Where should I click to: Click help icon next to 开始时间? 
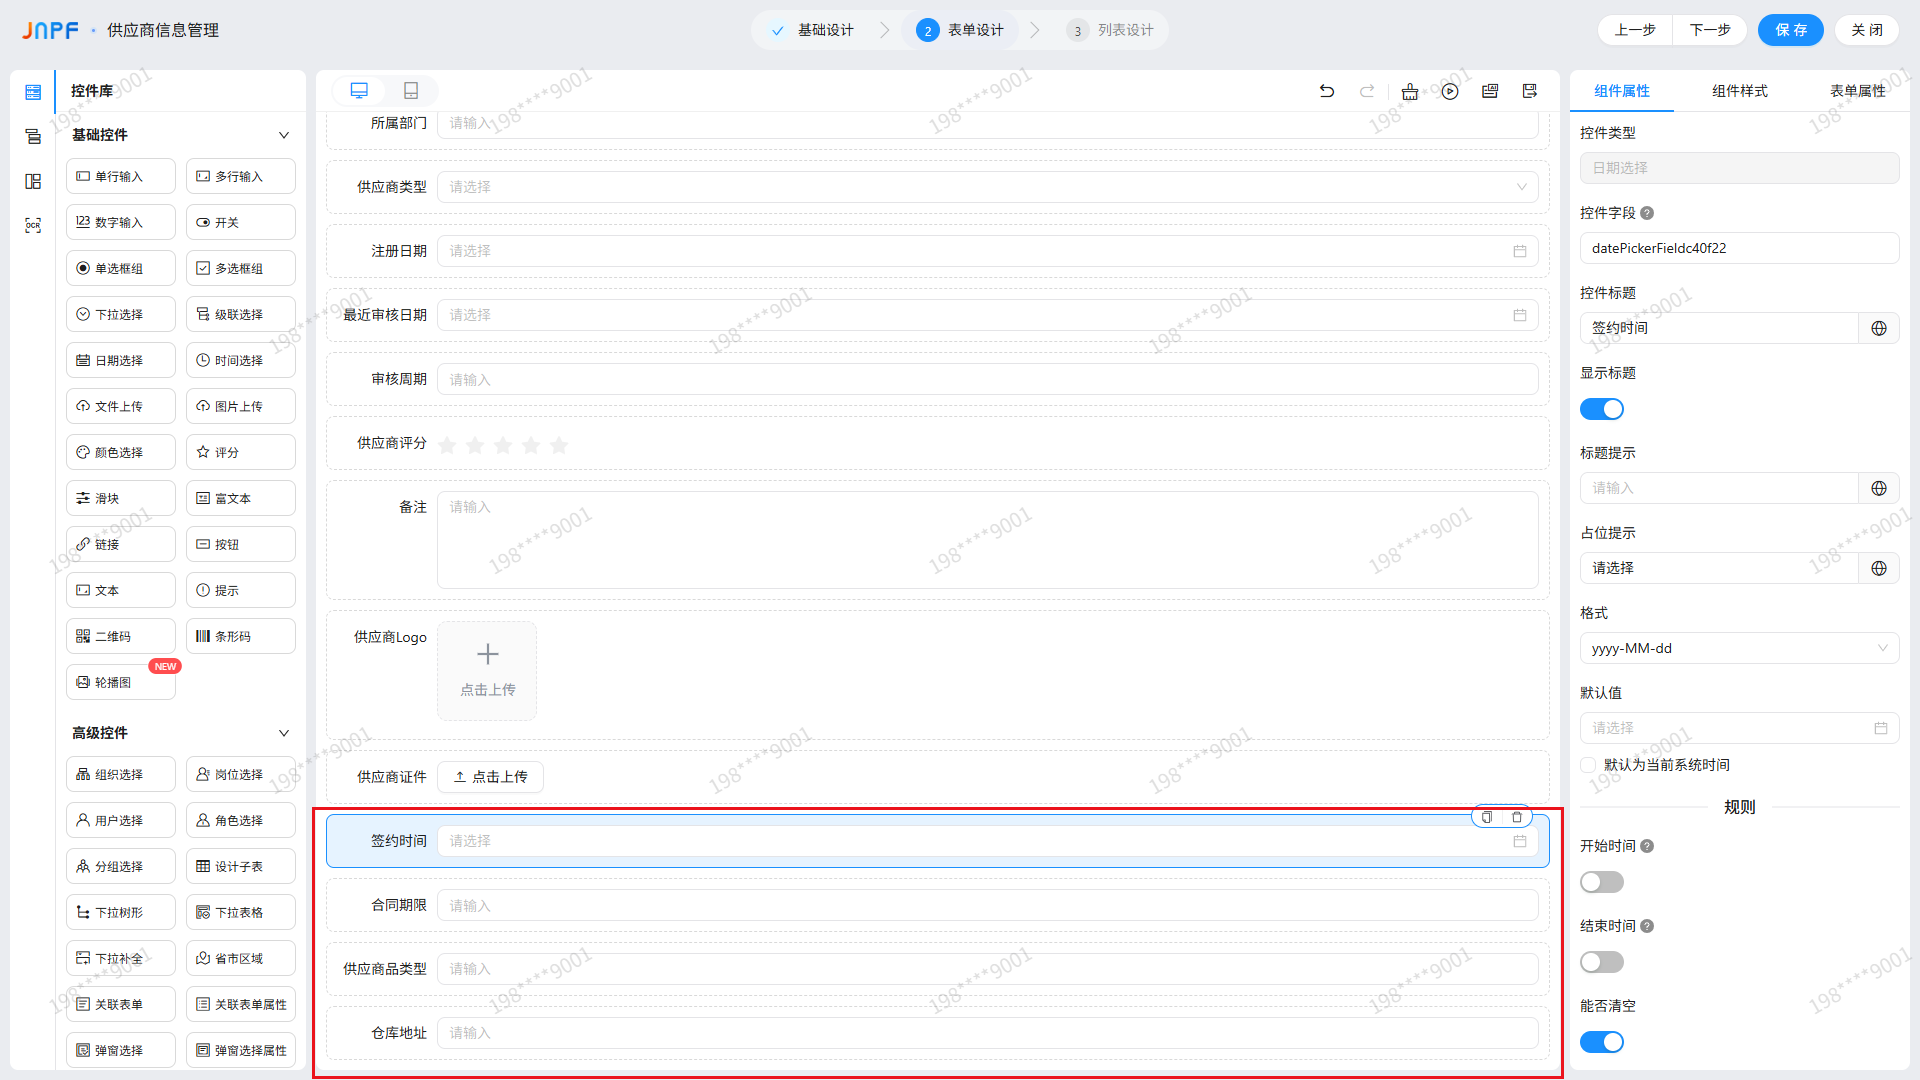[1647, 846]
